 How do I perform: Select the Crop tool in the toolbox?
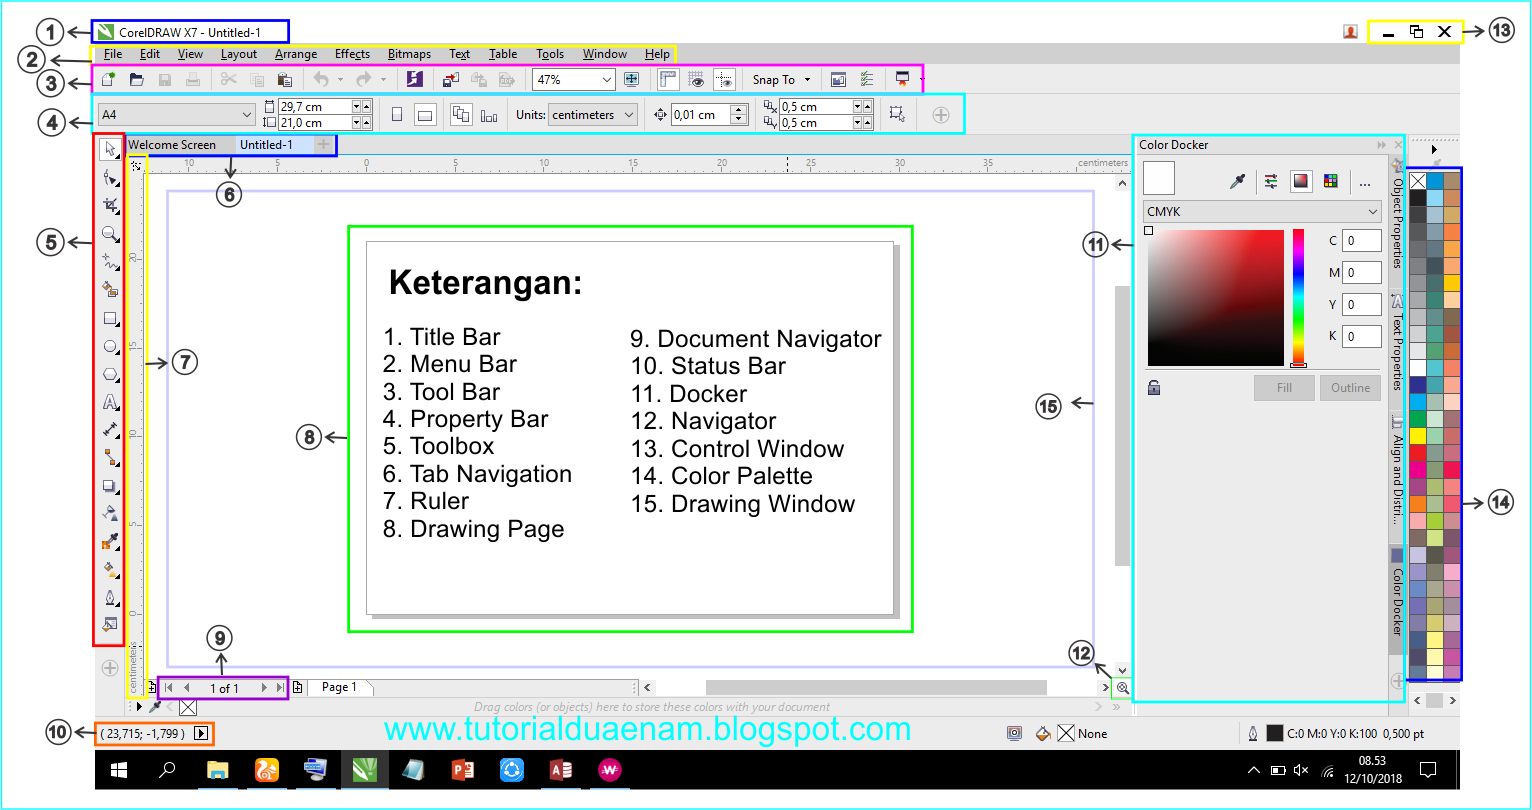pos(110,205)
